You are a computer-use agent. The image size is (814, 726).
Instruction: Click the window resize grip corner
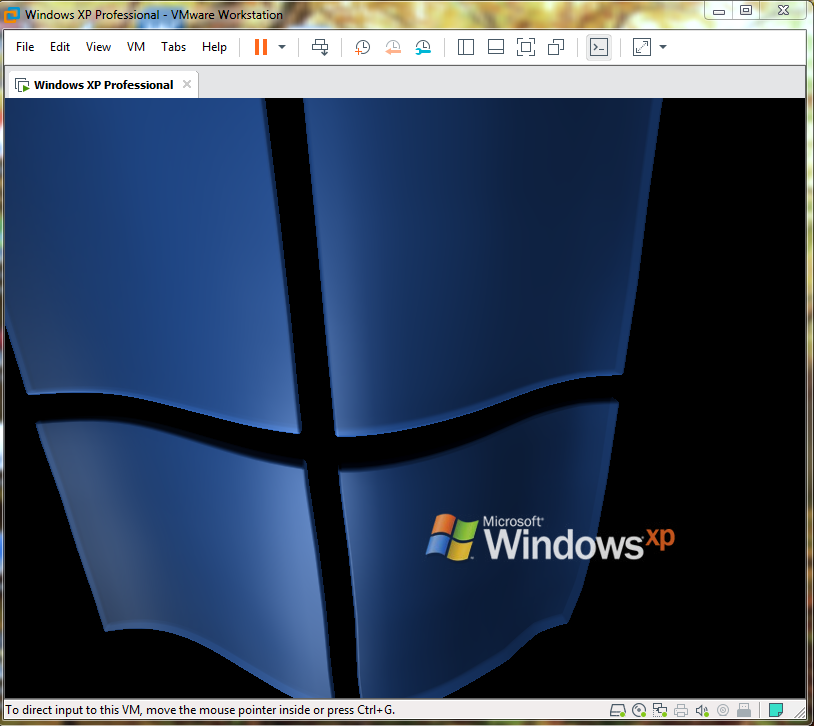point(800,714)
